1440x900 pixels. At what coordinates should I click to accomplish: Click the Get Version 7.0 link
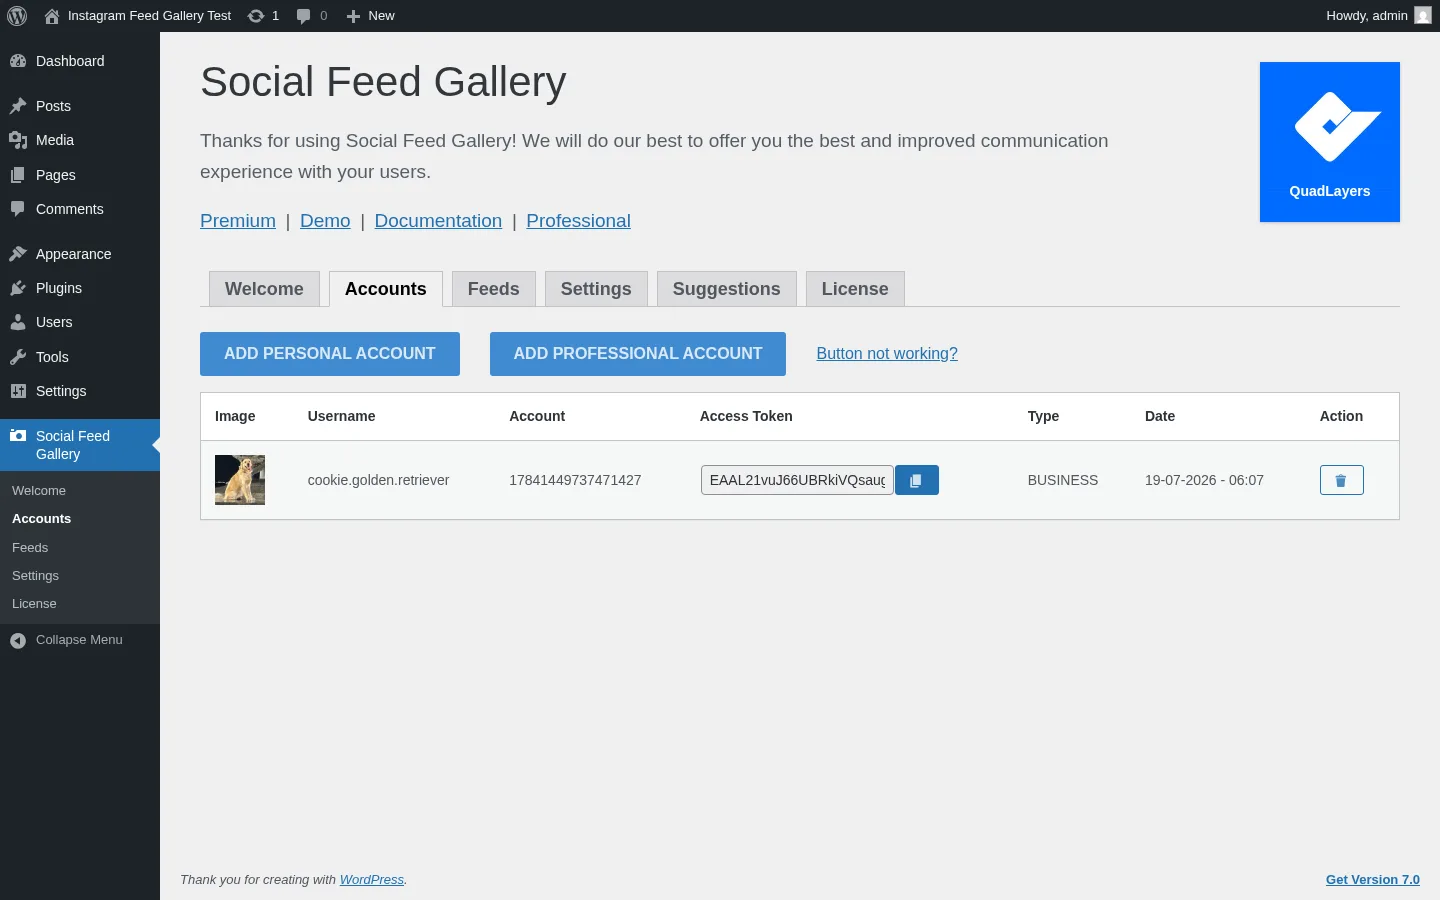pos(1373,880)
